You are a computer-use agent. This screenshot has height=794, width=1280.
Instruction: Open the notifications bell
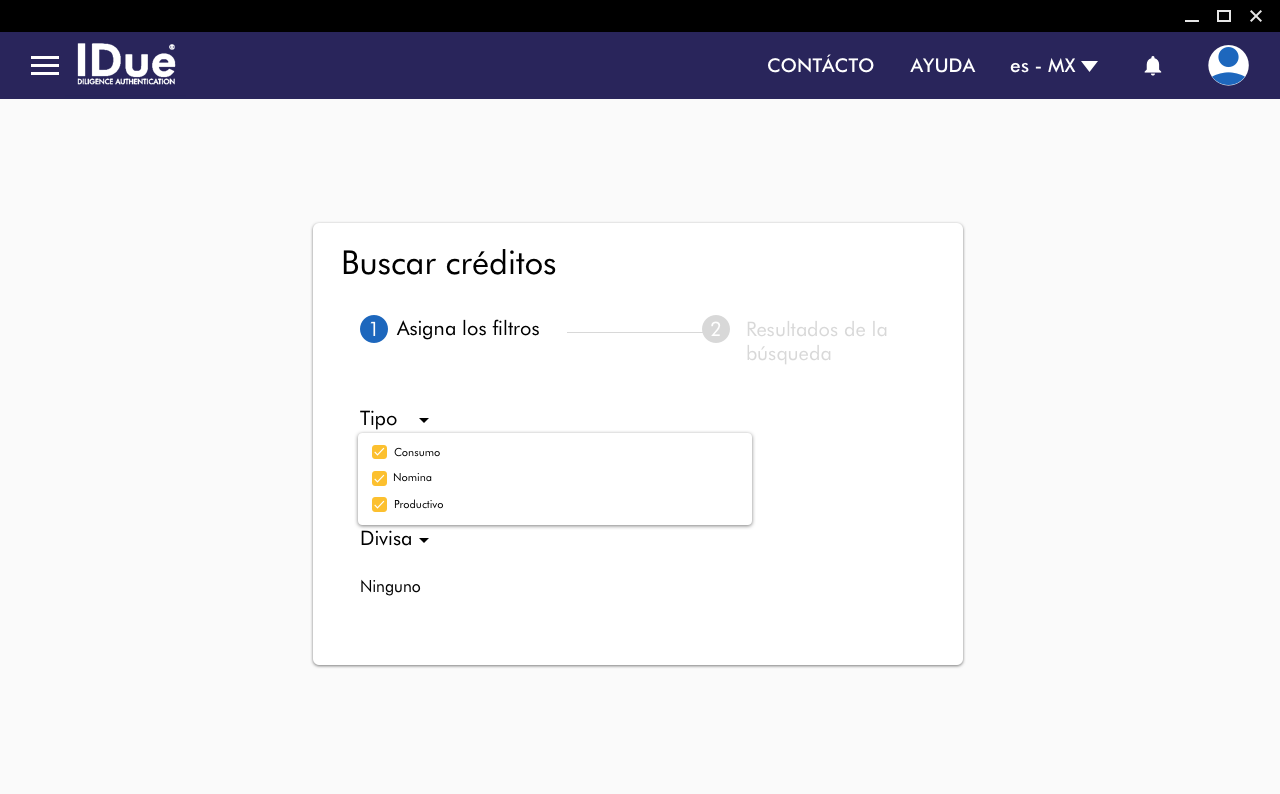[x=1153, y=66]
